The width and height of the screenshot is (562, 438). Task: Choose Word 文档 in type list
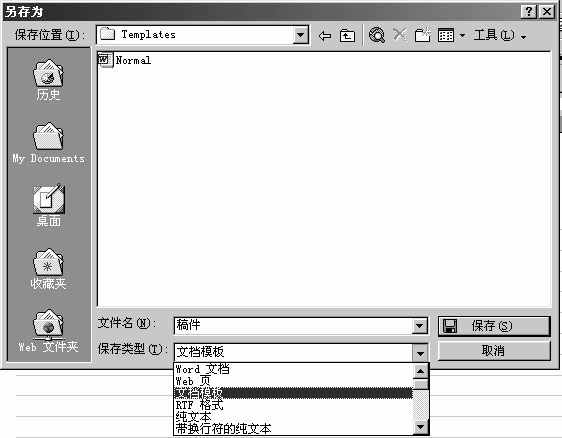point(294,369)
